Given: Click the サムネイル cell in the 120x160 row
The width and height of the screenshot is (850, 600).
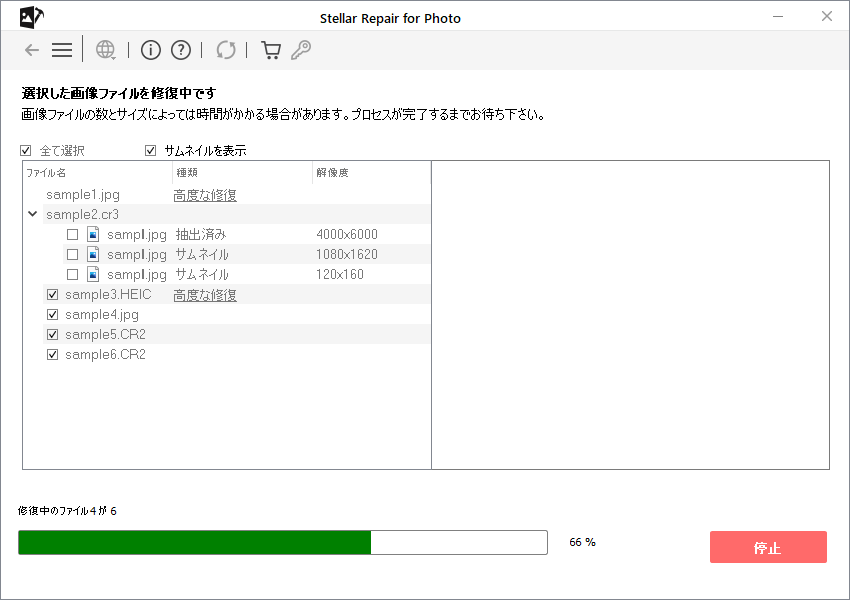Looking at the screenshot, I should click(x=202, y=274).
